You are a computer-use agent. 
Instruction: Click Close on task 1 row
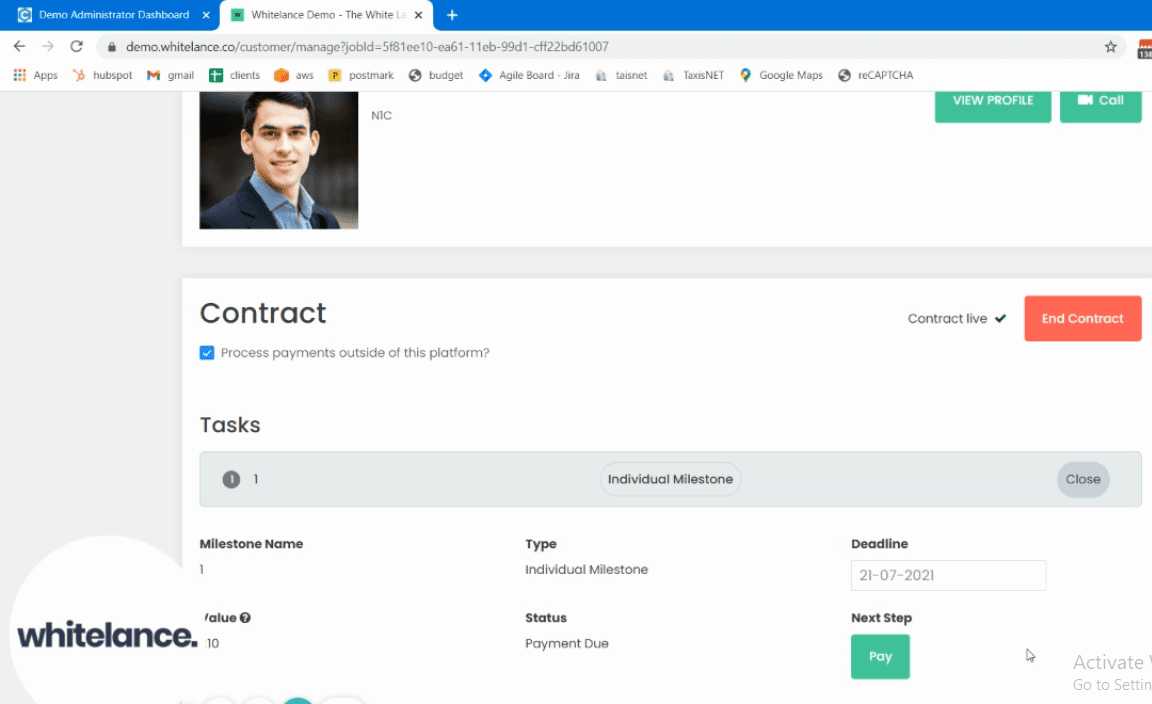pos(1083,479)
